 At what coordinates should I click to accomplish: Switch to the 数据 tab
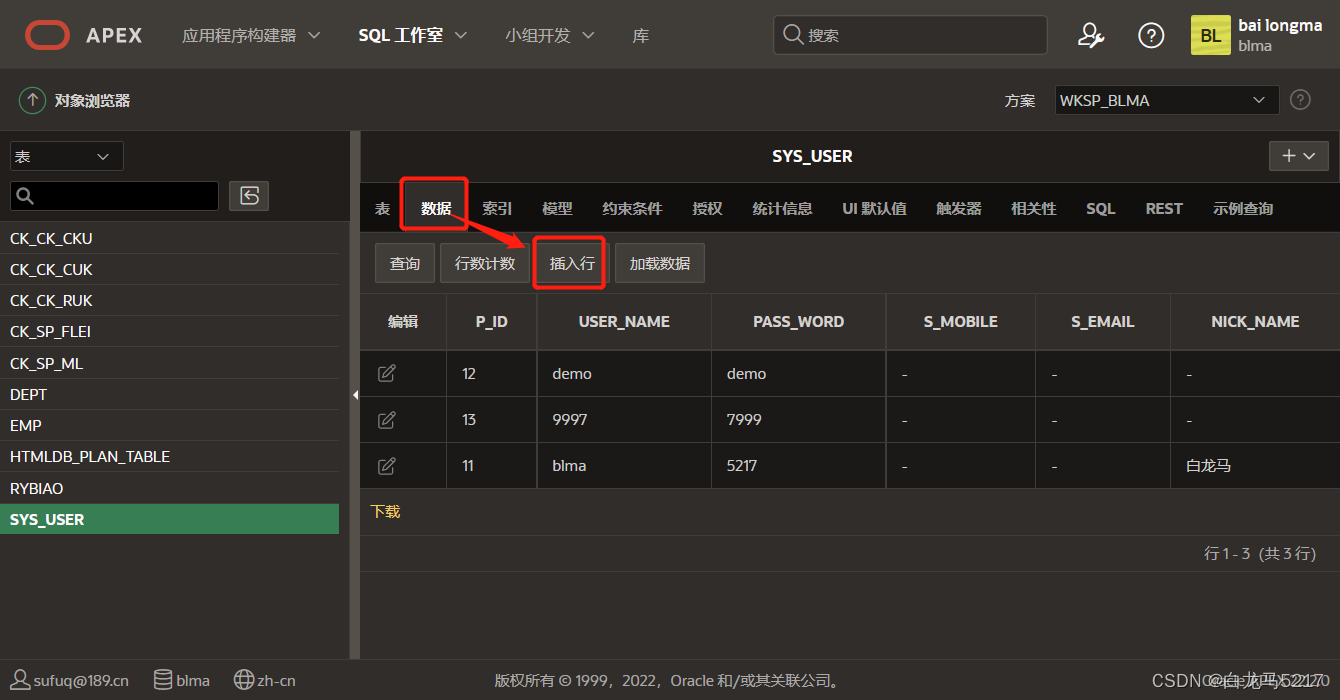(436, 208)
